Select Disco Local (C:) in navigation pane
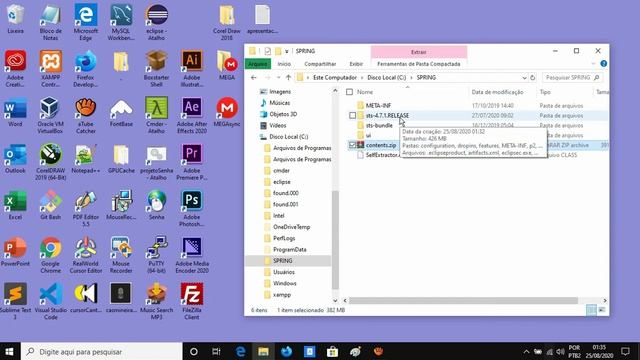This screenshot has height=360, width=640. pyautogui.click(x=289, y=137)
